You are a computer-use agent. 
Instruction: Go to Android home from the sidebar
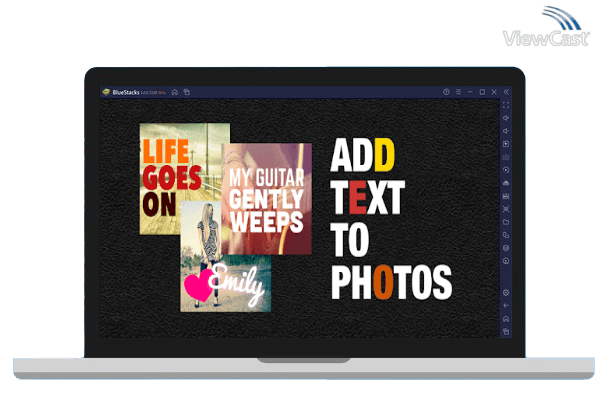click(506, 319)
